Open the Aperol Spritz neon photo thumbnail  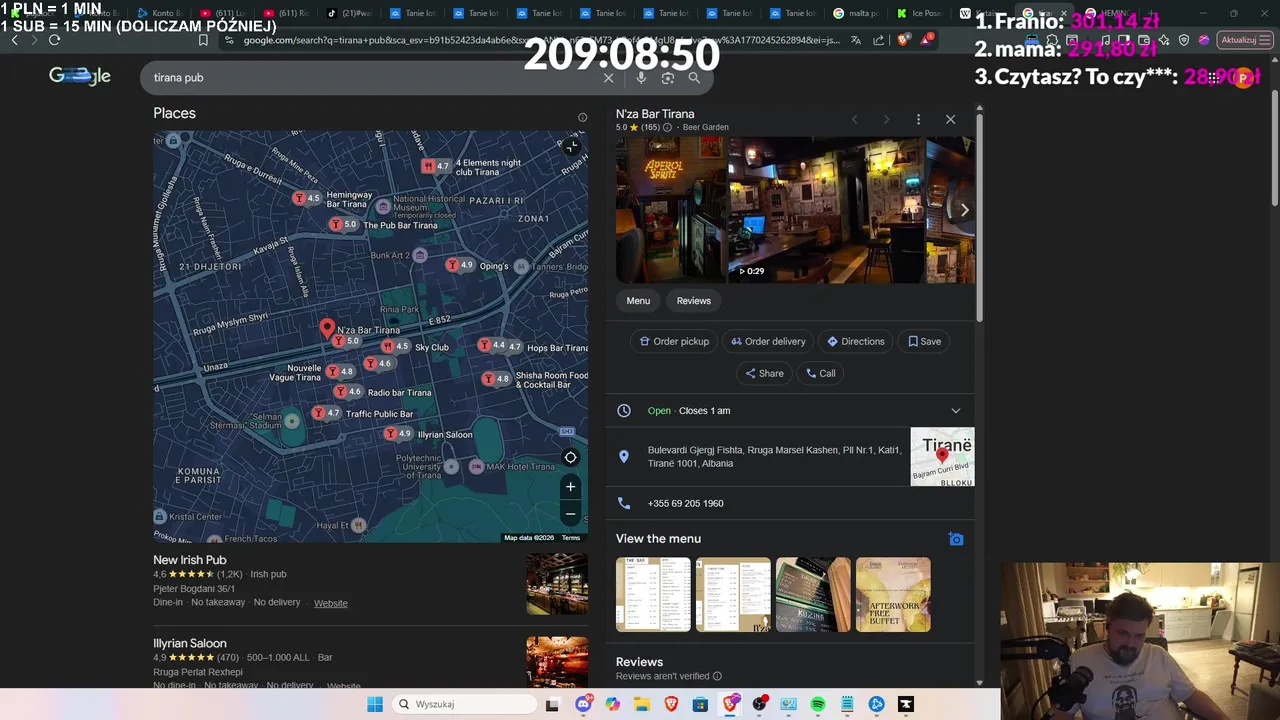click(670, 210)
